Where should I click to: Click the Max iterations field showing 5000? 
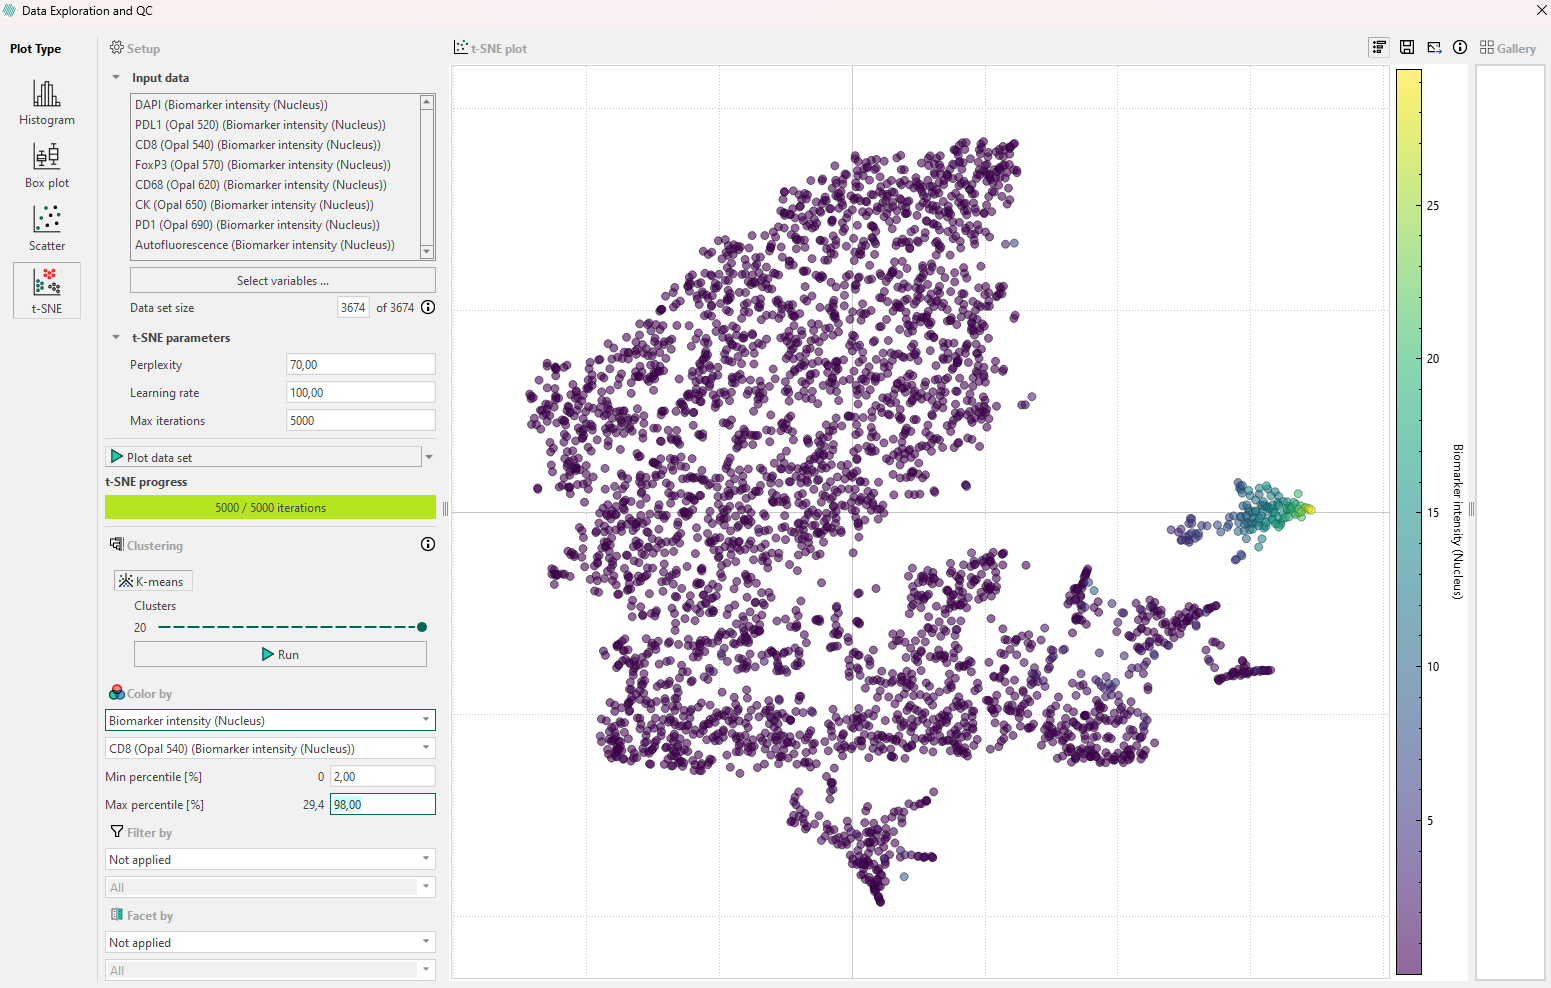pyautogui.click(x=361, y=420)
